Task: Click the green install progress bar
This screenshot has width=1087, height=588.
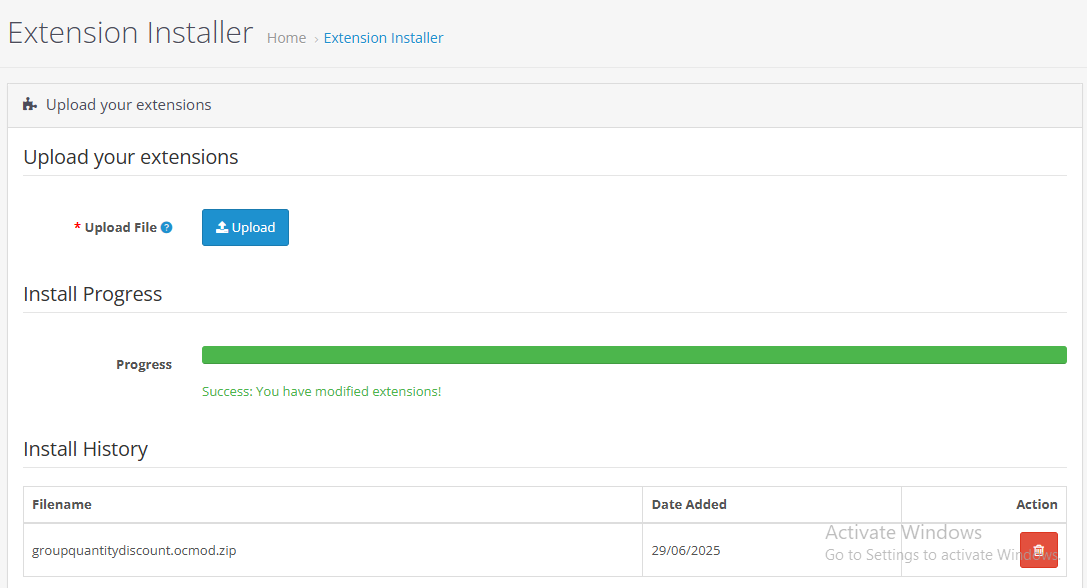Action: point(635,355)
